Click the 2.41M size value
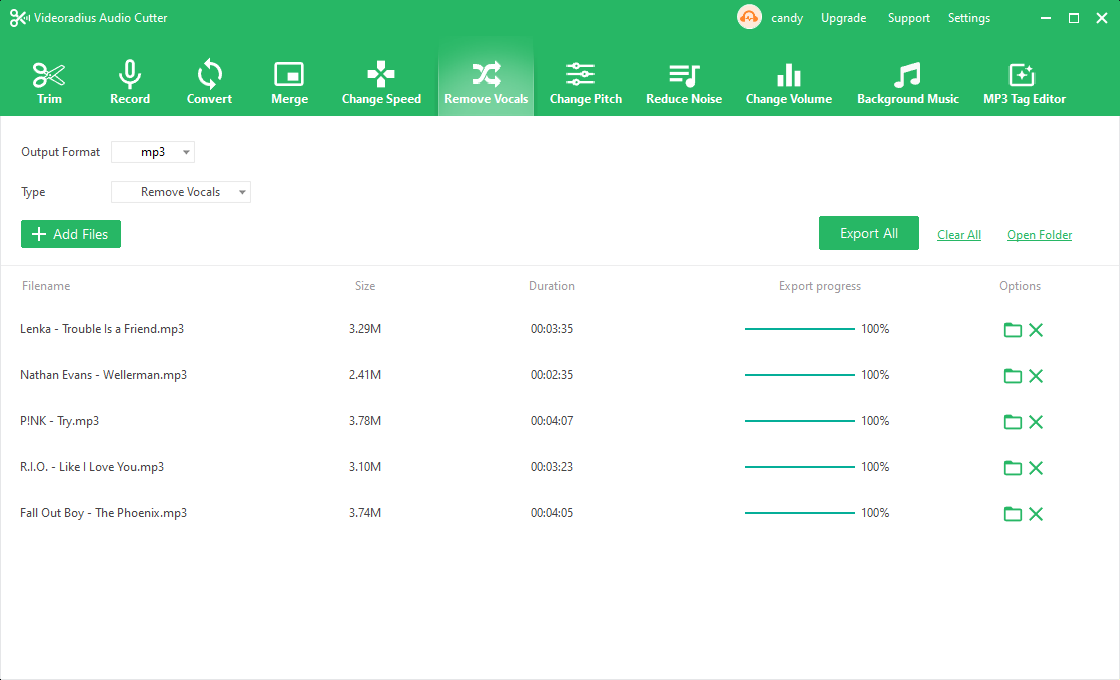The height and width of the screenshot is (680, 1120). [x=365, y=375]
